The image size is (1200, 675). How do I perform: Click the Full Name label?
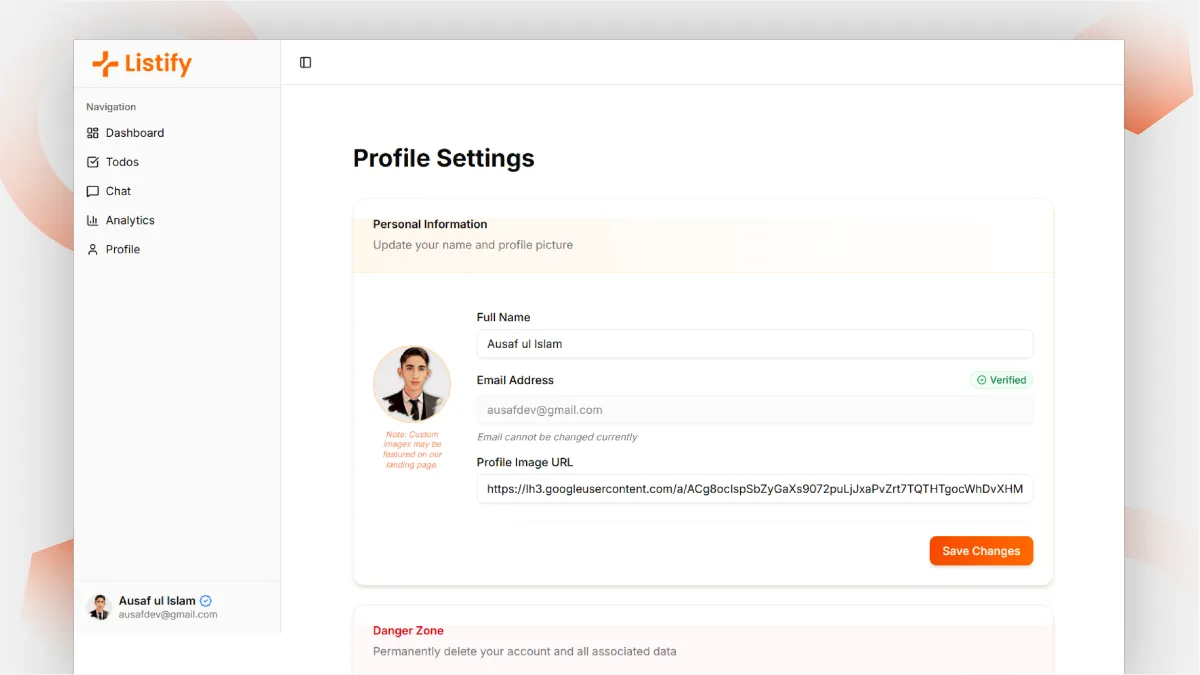click(504, 317)
